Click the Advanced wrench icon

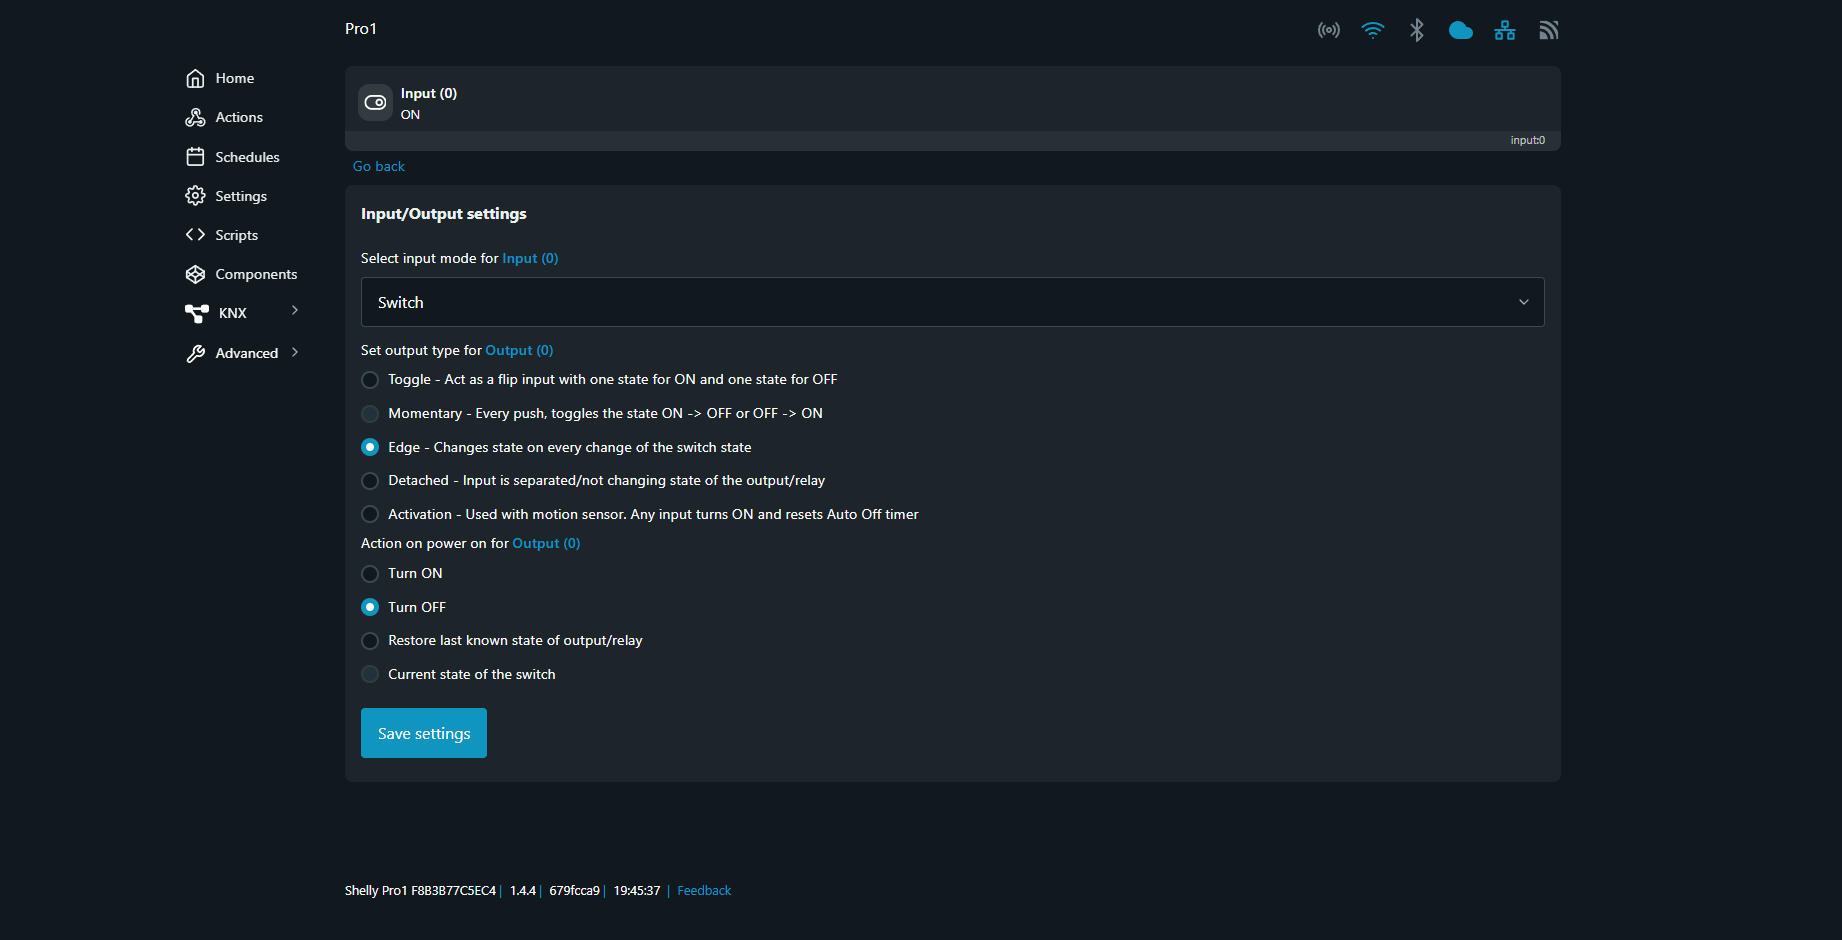tap(195, 353)
